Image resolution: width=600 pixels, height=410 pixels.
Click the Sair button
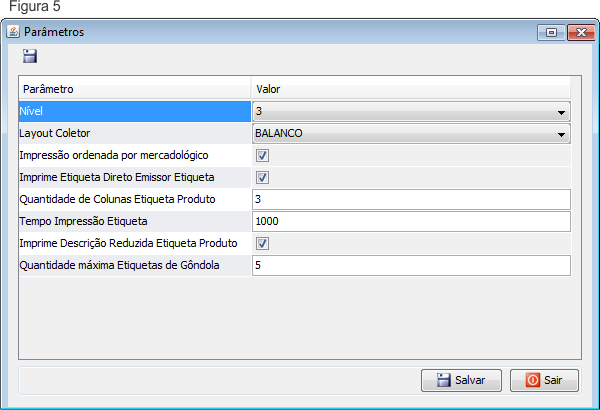tap(544, 380)
